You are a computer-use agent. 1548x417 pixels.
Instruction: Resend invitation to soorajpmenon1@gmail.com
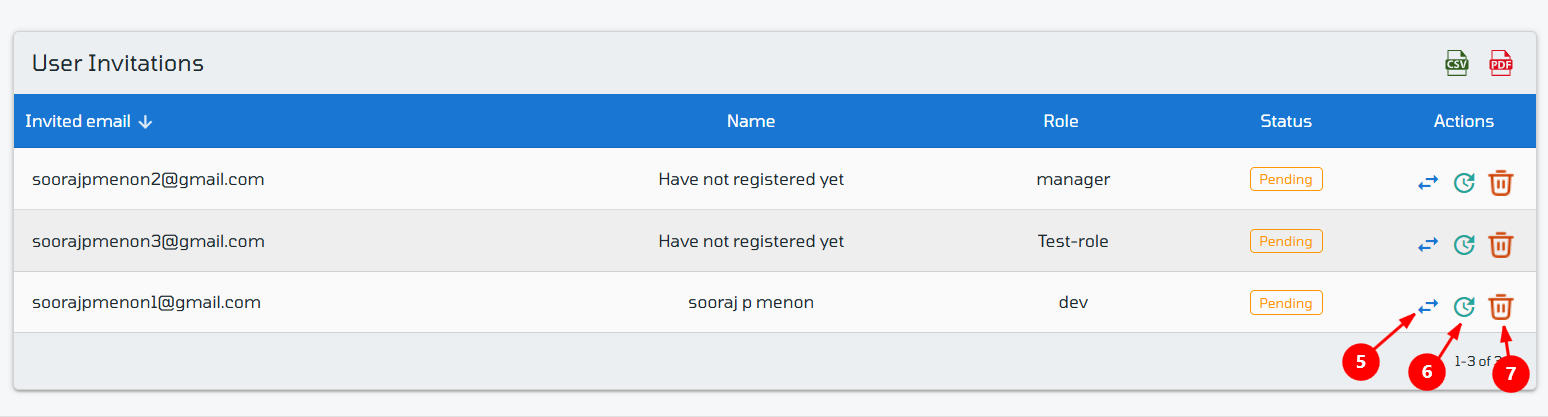coord(1464,306)
